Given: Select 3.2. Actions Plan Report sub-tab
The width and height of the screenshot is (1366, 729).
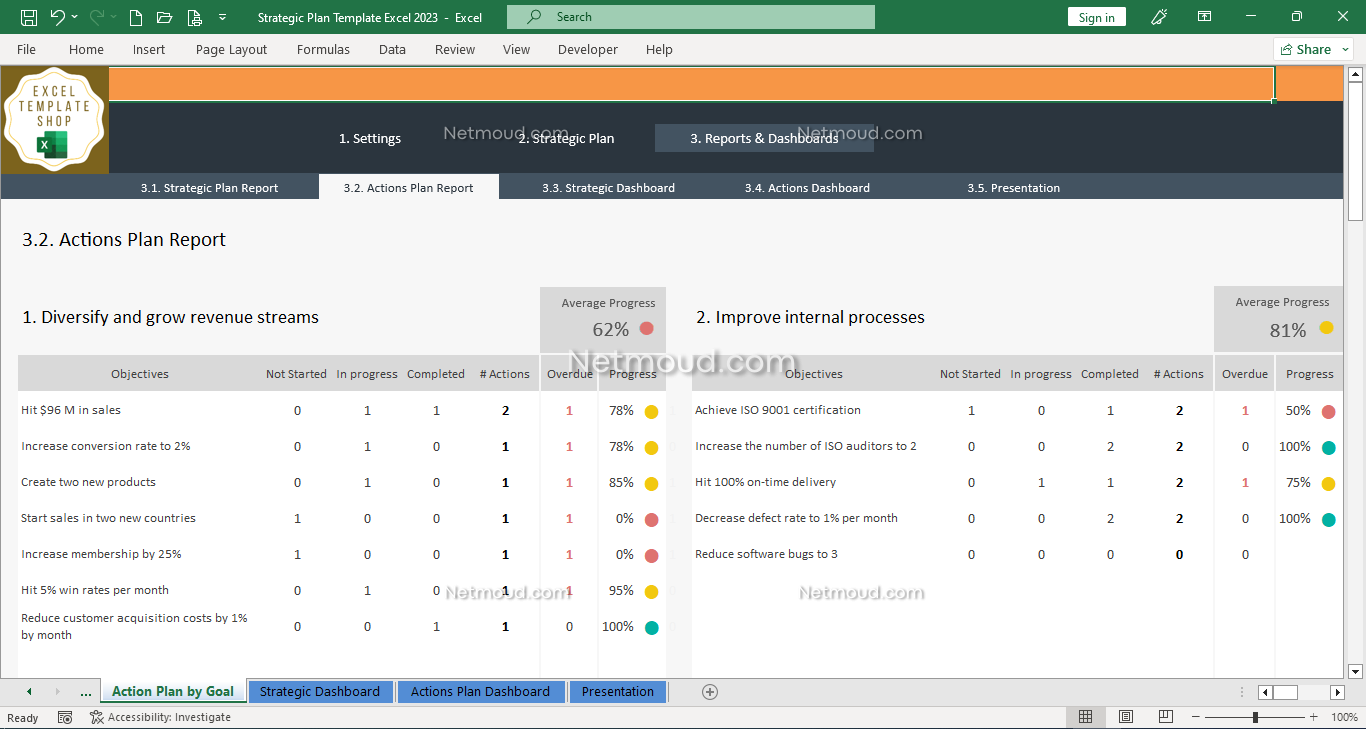Looking at the screenshot, I should point(408,187).
